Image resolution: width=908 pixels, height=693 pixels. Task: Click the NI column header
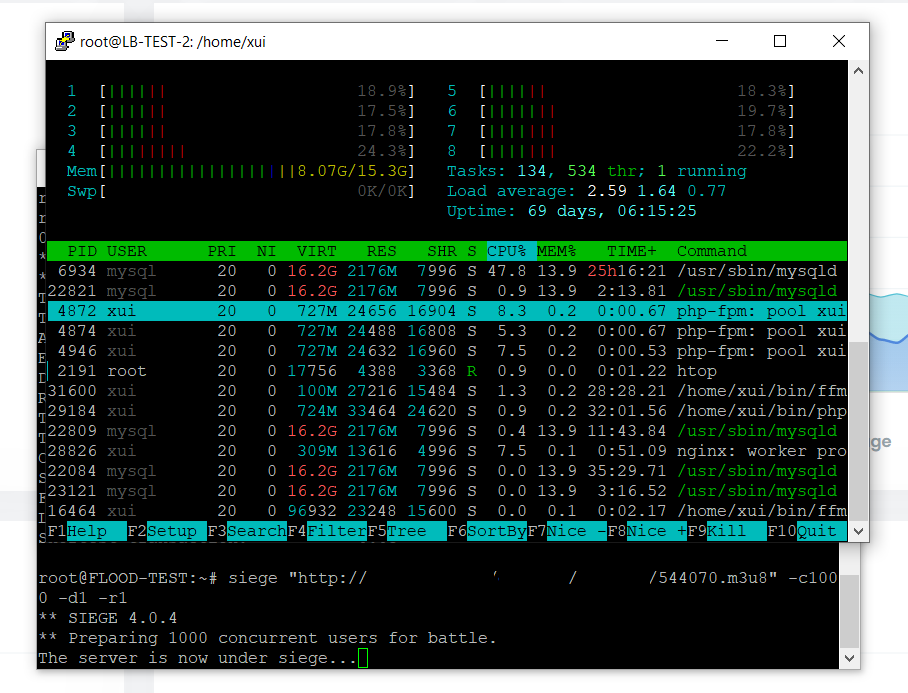tap(266, 251)
